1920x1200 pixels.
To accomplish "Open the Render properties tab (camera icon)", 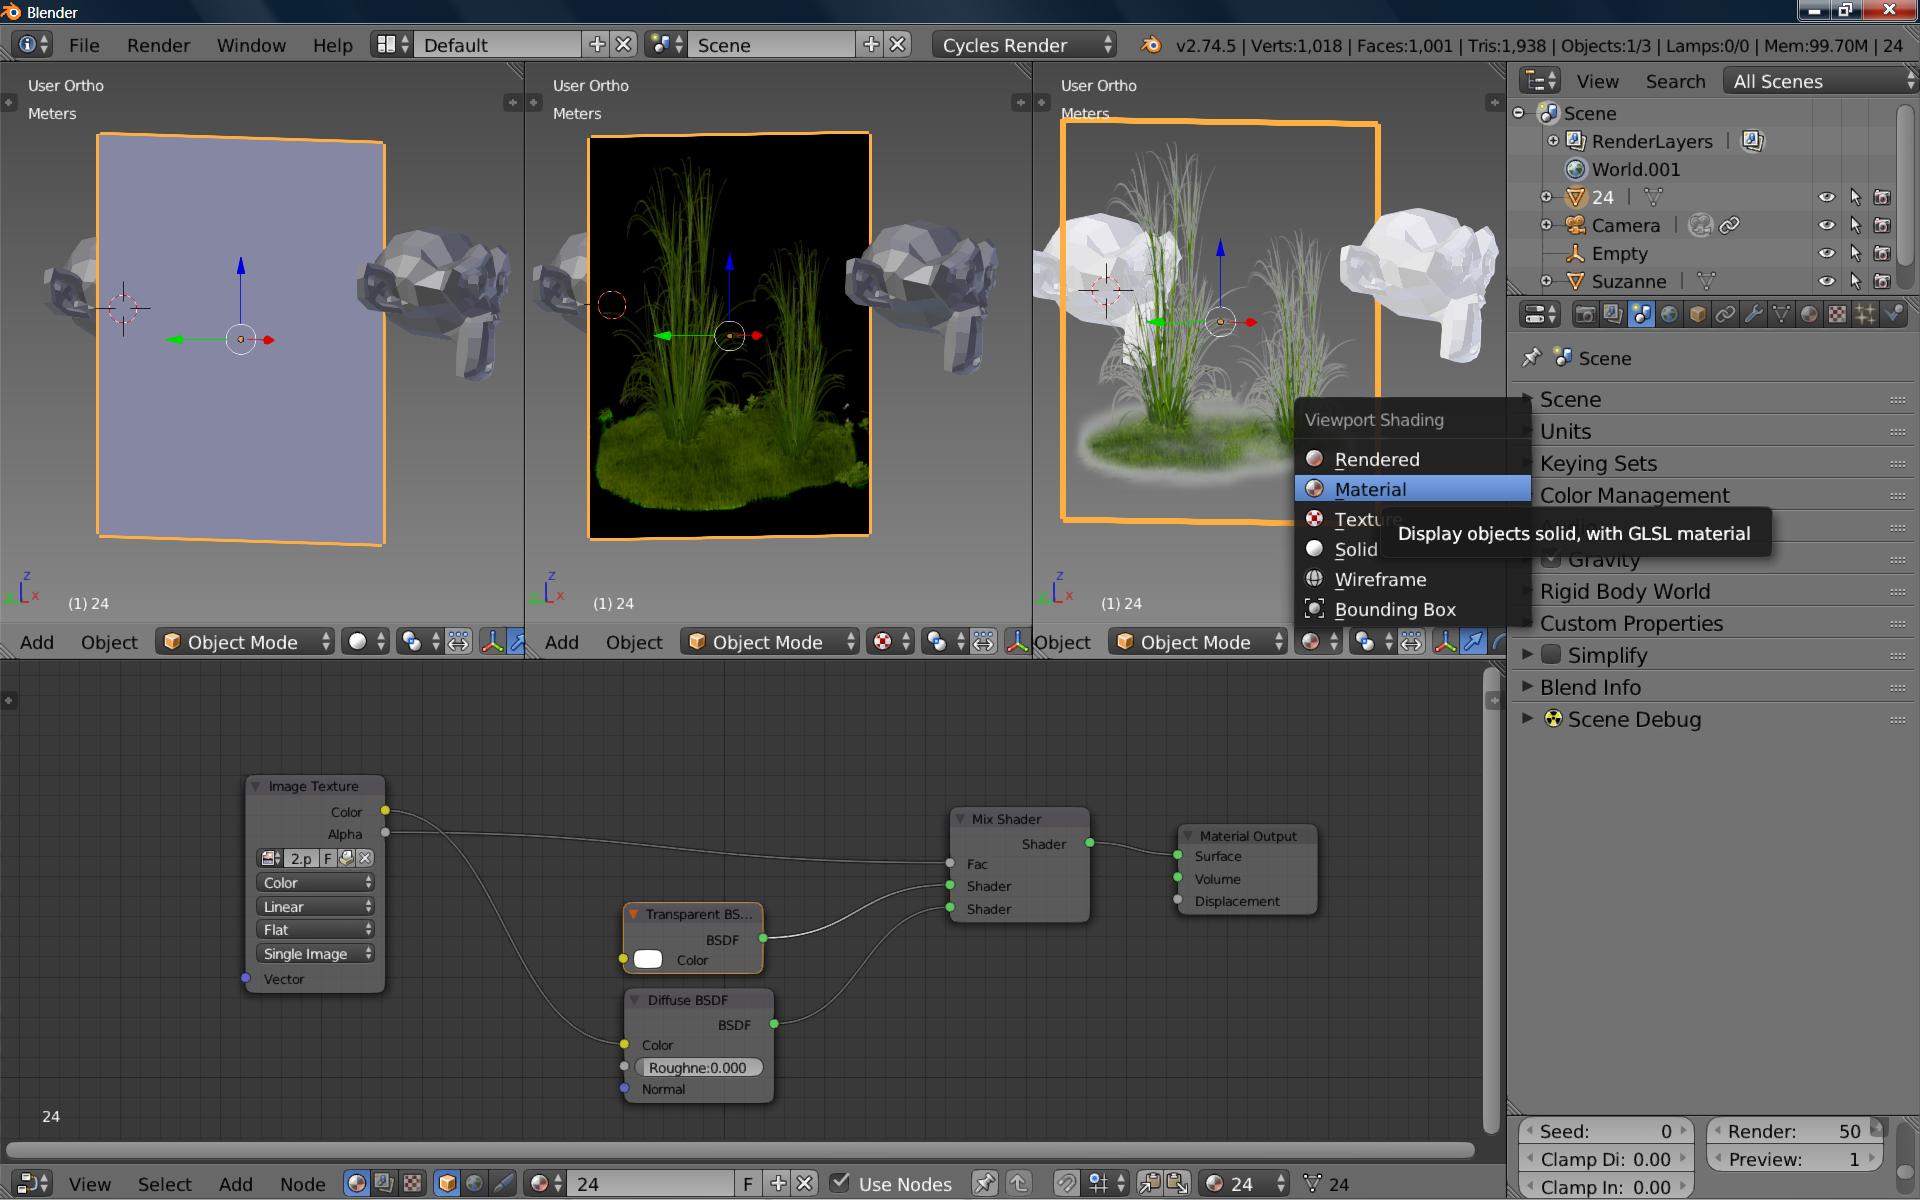I will 1585,315.
